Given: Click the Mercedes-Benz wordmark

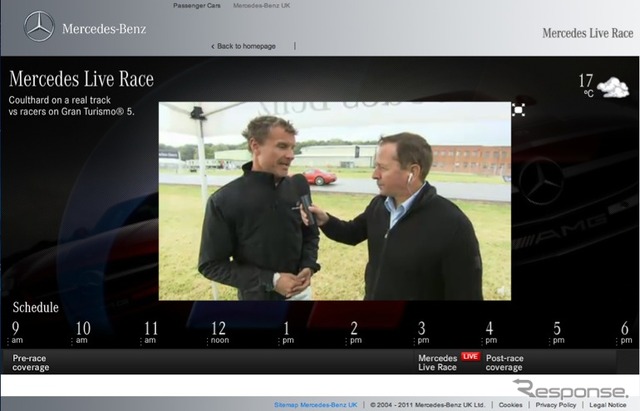Looking at the screenshot, I should pyautogui.click(x=104, y=29).
